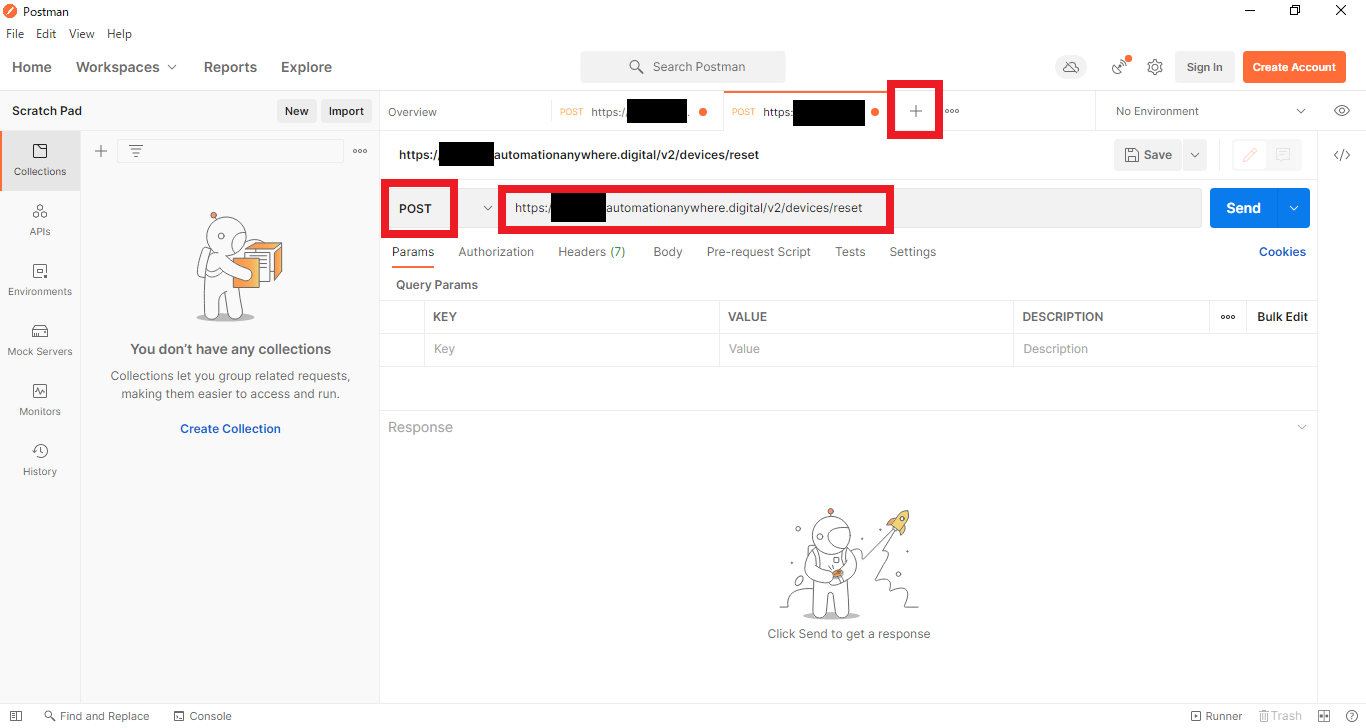Switch to the Headers (7) tab
Screen dimensions: 1366x728
click(x=592, y=252)
